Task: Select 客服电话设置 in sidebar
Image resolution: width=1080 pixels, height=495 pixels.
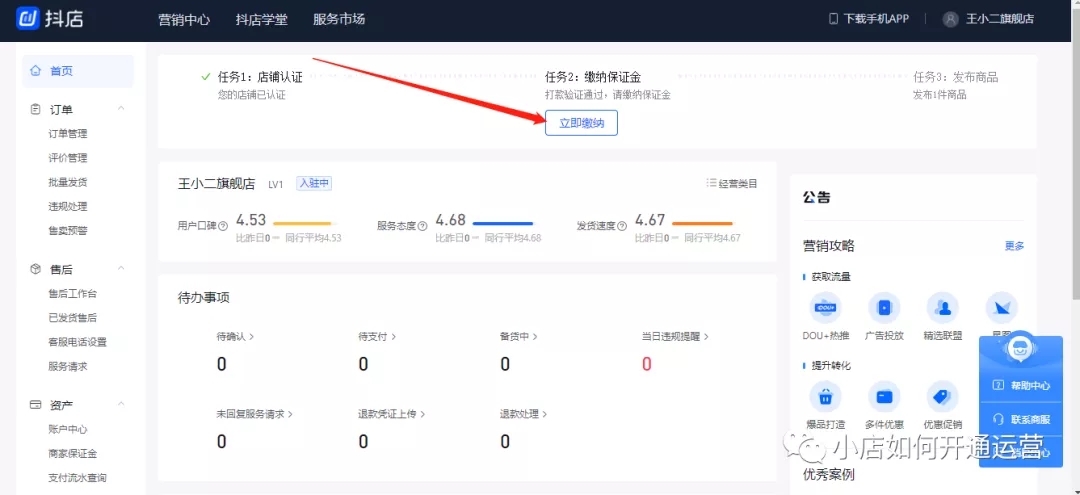Action: (77, 341)
